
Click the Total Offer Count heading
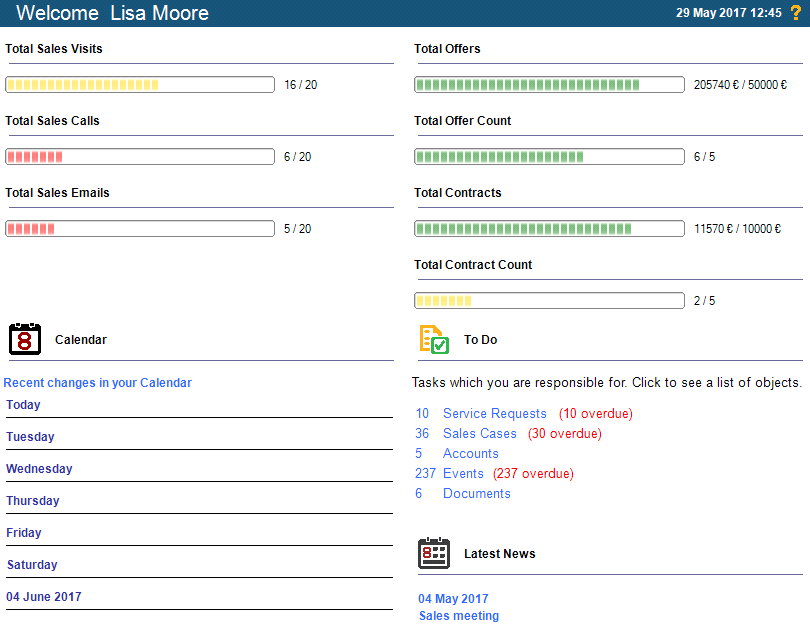click(462, 120)
